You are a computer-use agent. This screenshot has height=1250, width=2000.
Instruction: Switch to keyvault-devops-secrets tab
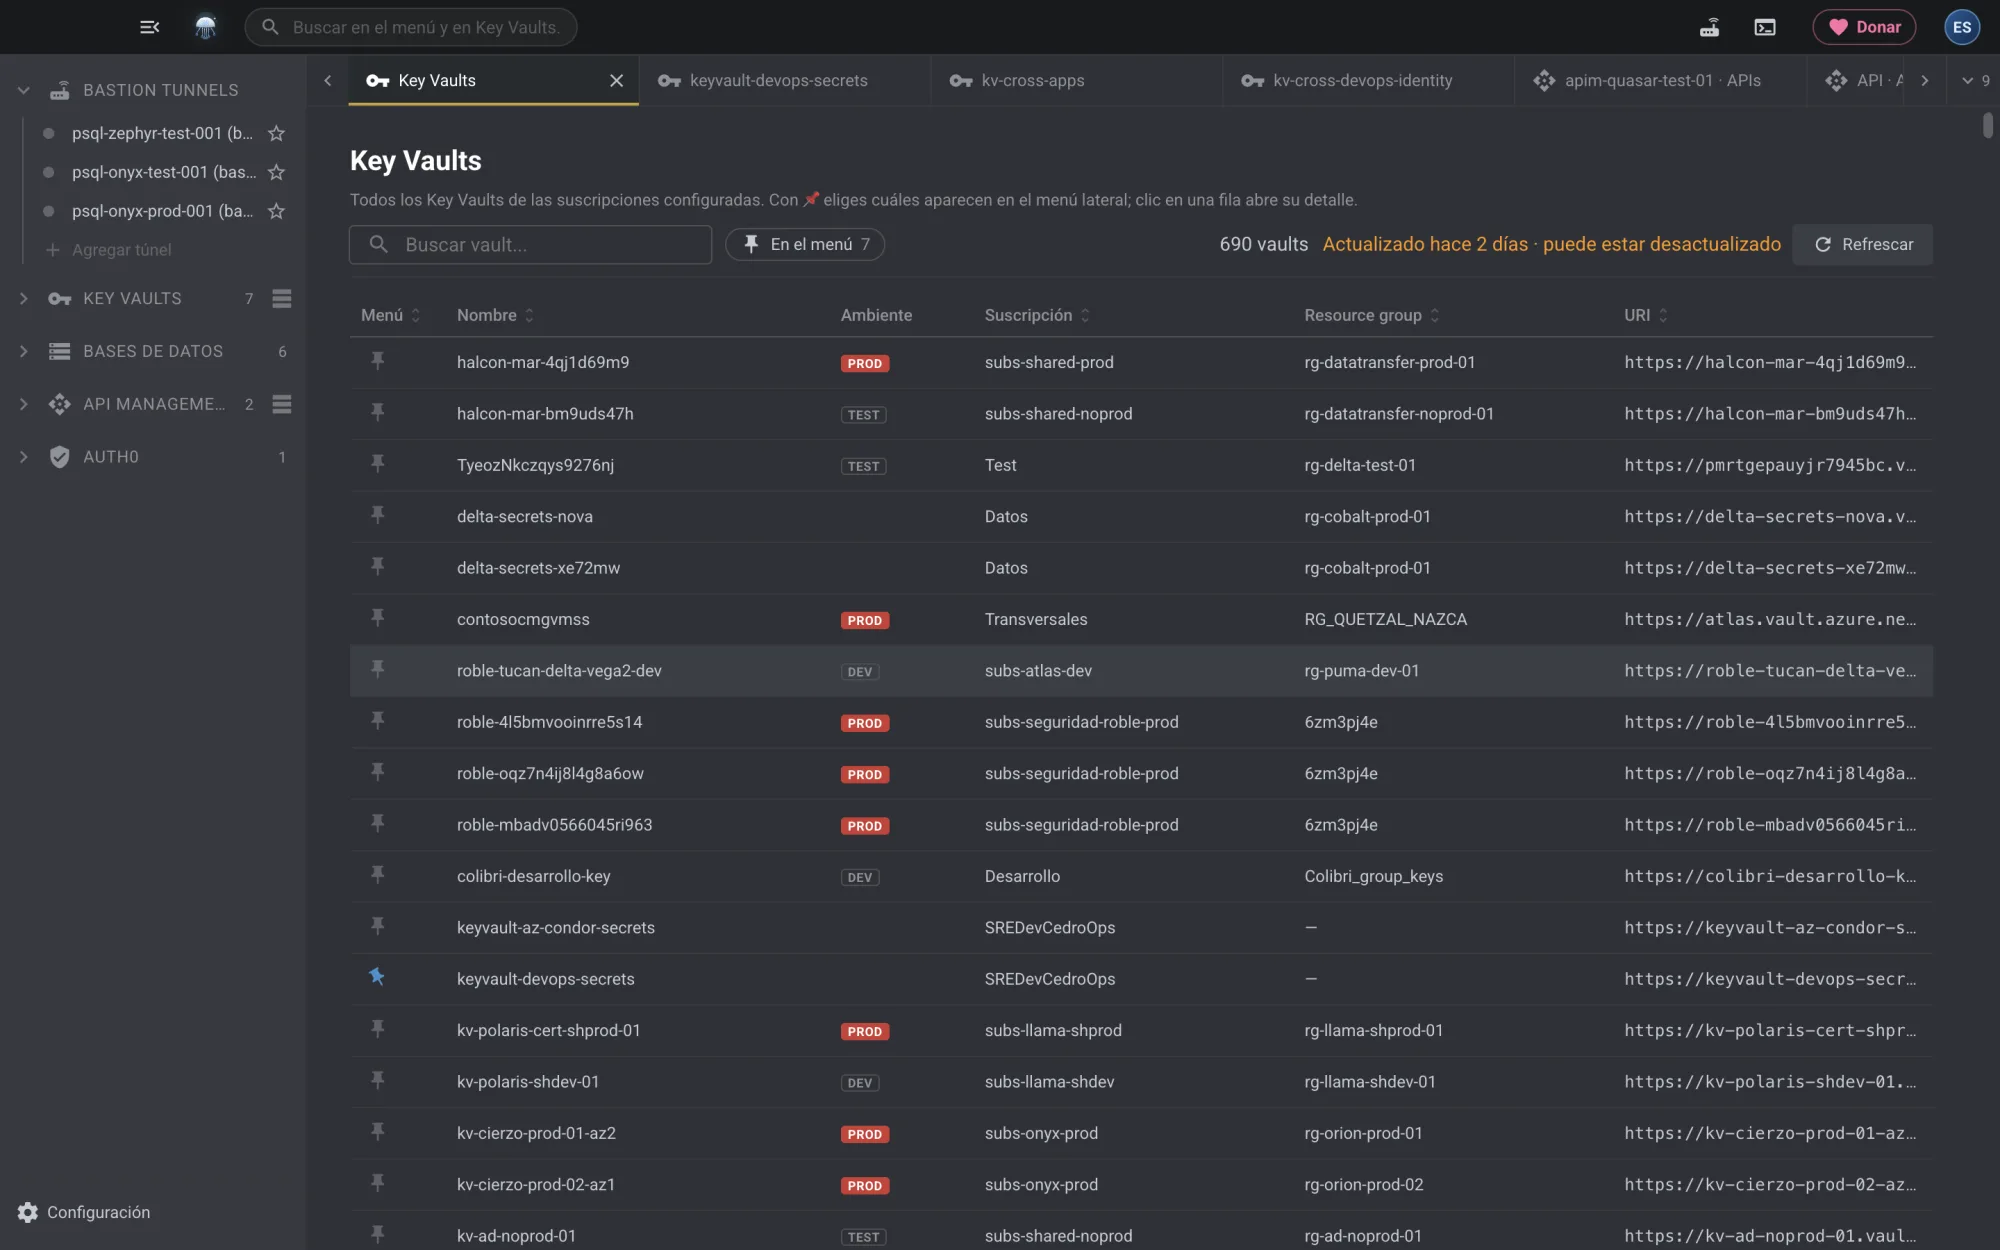tap(784, 80)
